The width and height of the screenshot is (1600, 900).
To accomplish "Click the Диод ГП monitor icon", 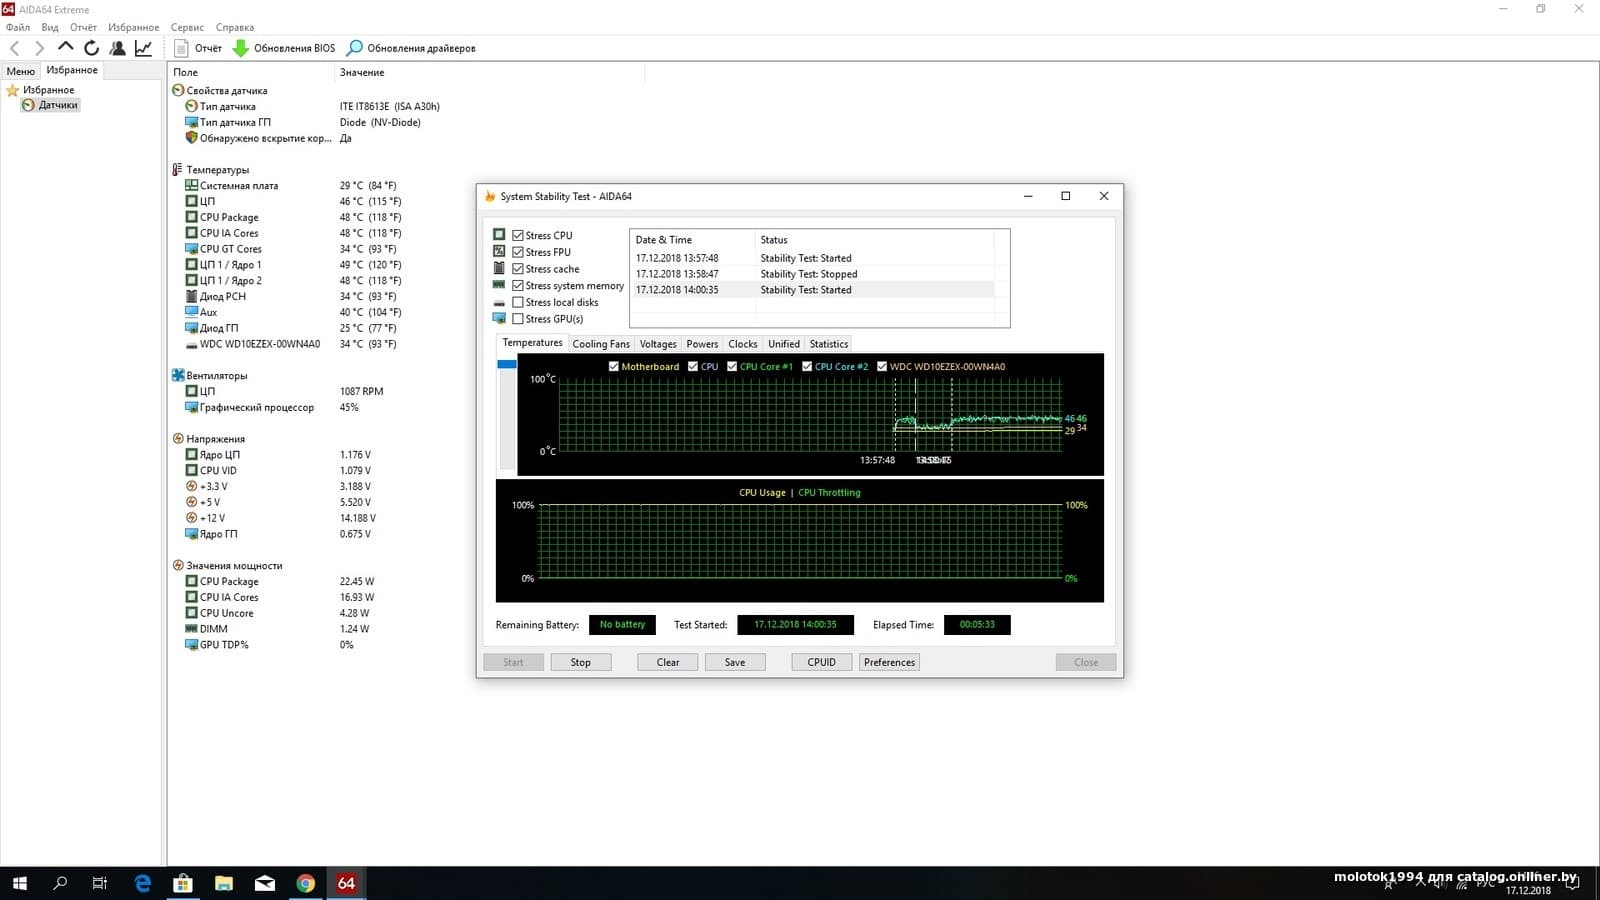I will [x=191, y=328].
